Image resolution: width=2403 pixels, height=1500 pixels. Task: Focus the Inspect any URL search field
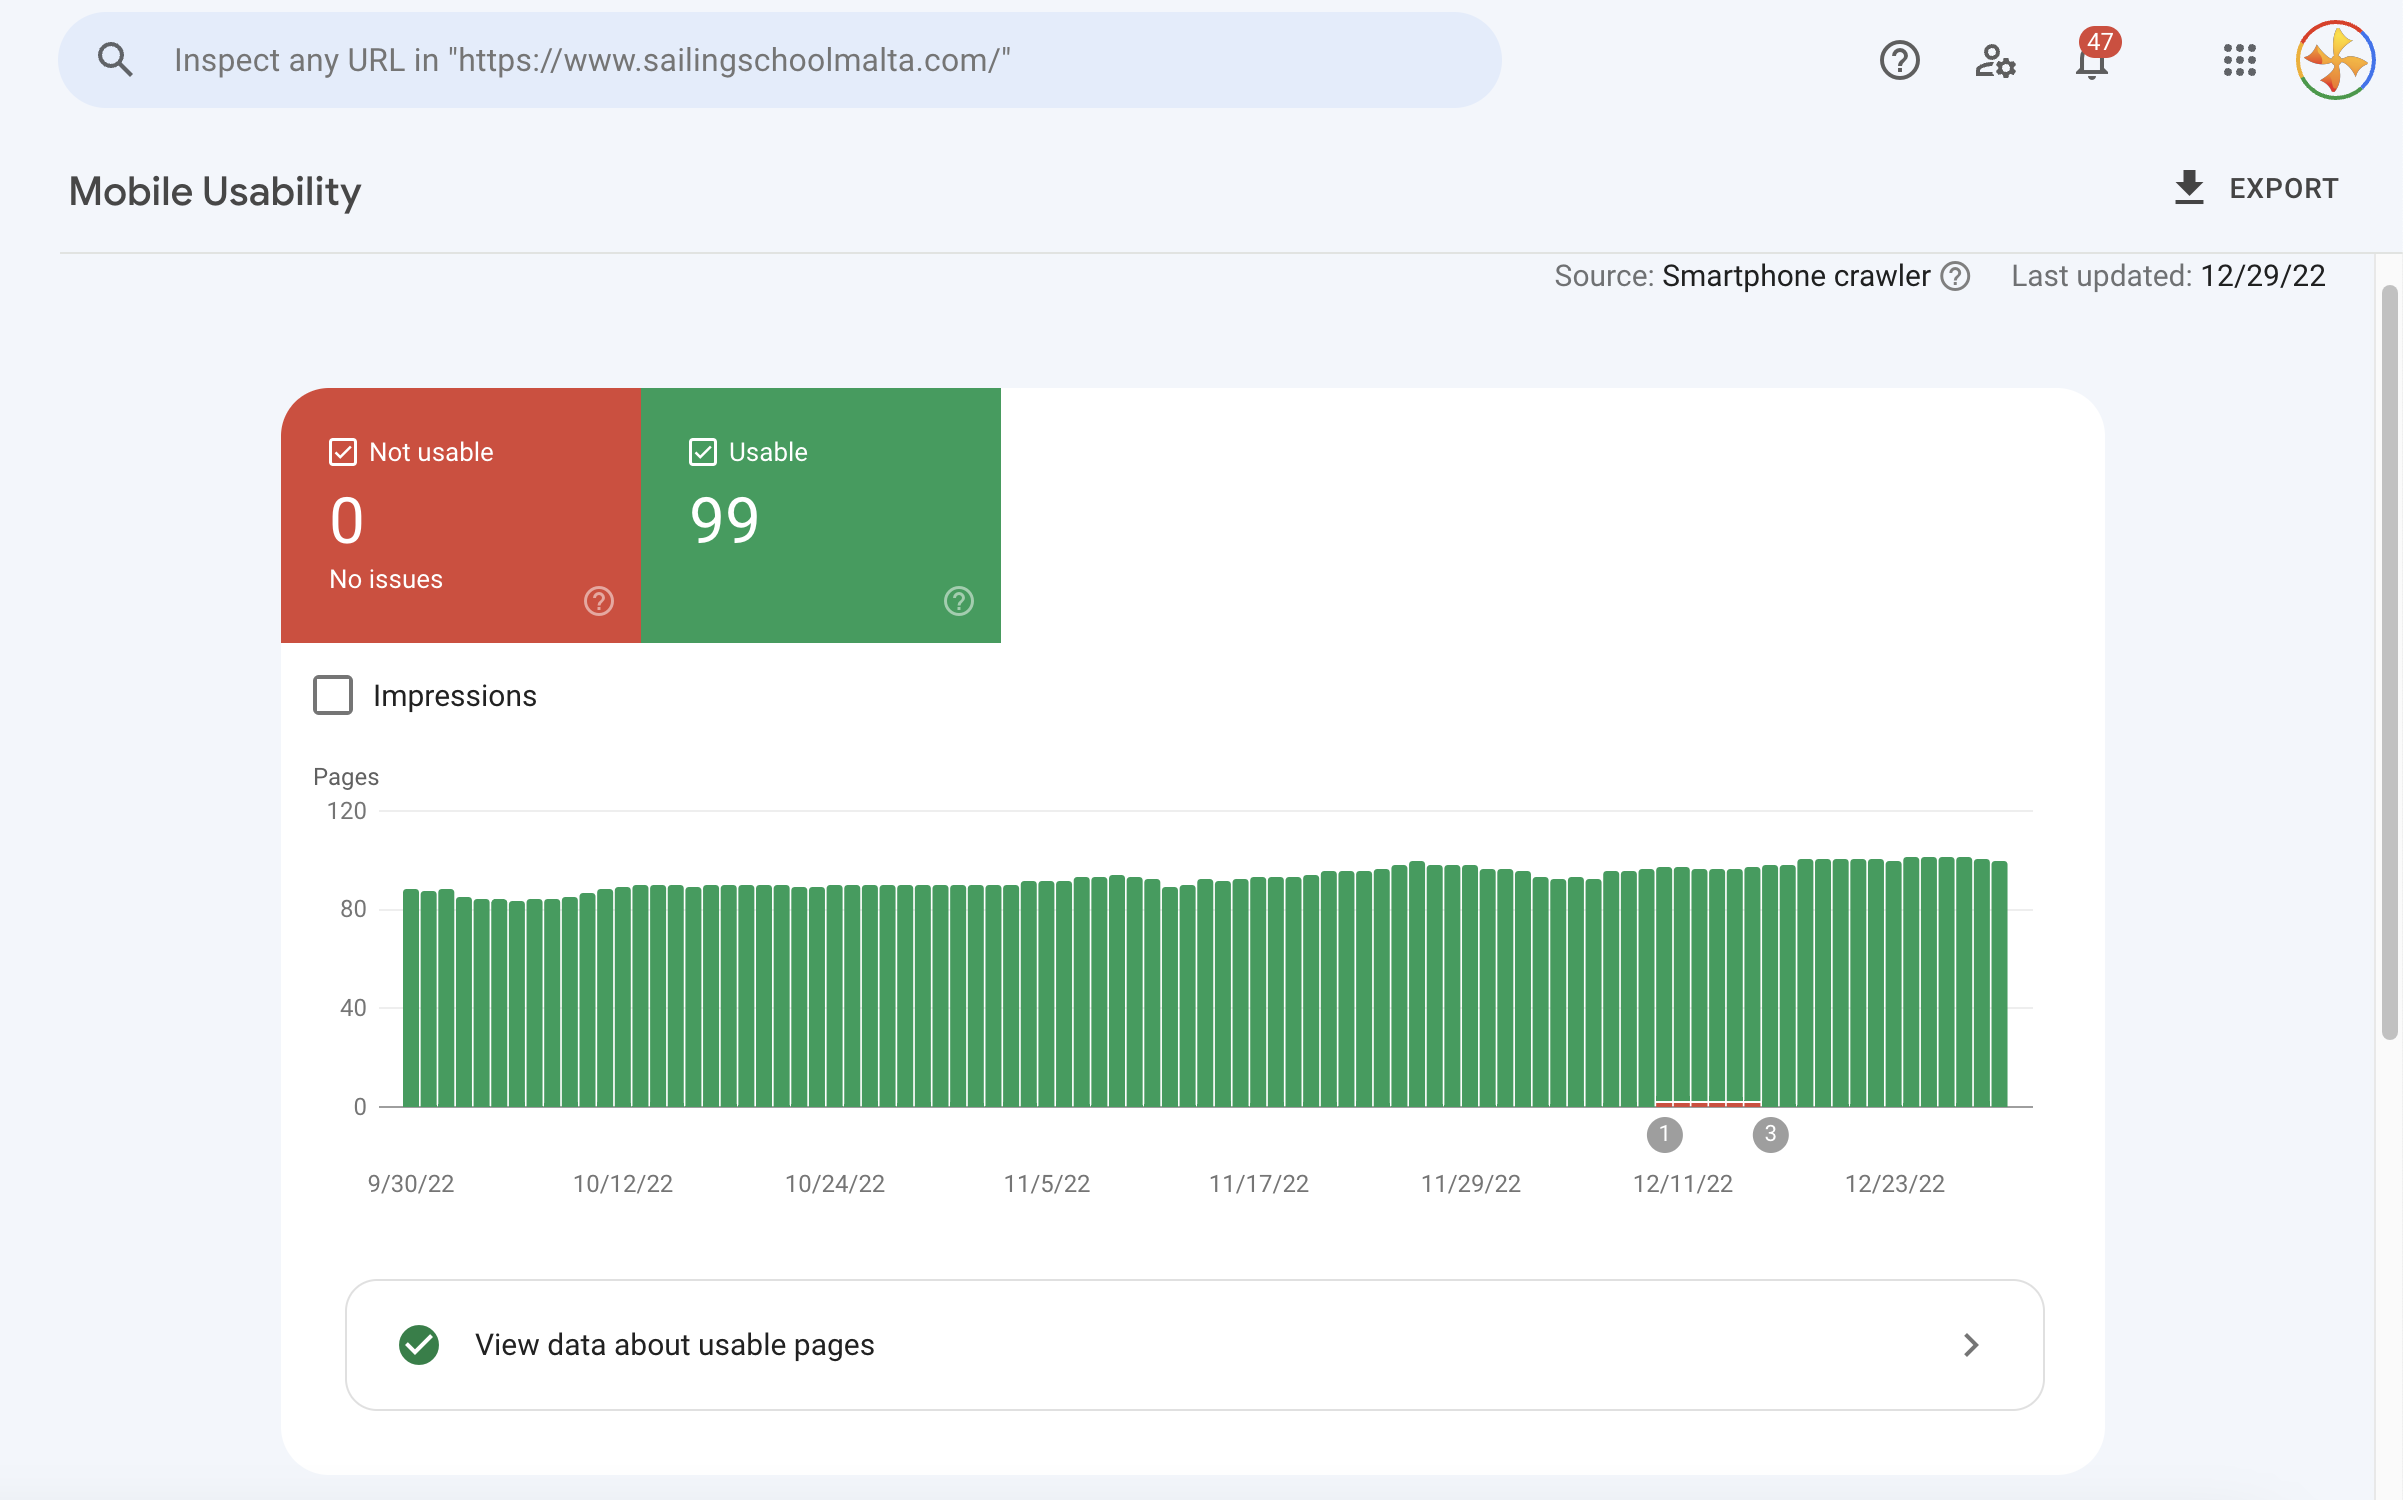tap(780, 60)
